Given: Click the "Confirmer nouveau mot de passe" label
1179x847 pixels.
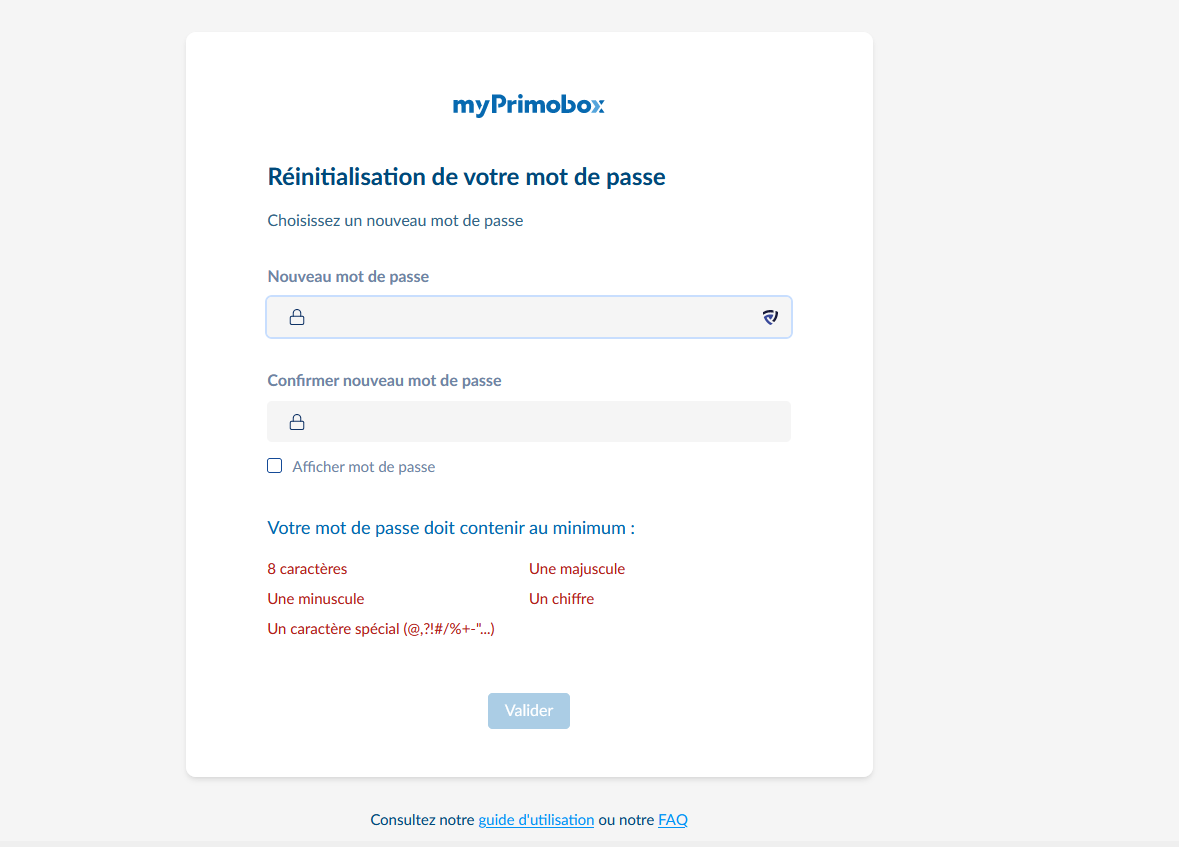Looking at the screenshot, I should click(x=384, y=381).
